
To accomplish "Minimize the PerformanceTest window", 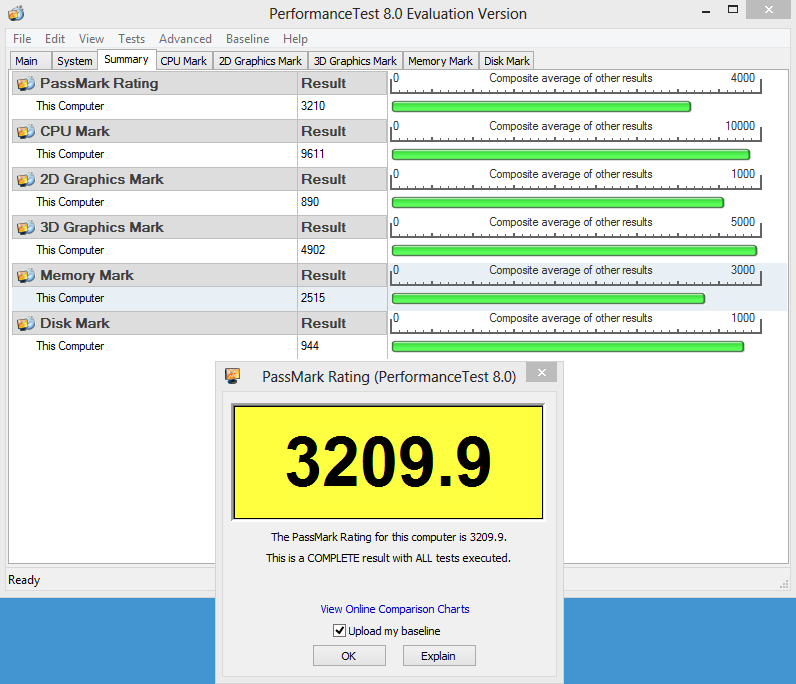I will [x=706, y=10].
